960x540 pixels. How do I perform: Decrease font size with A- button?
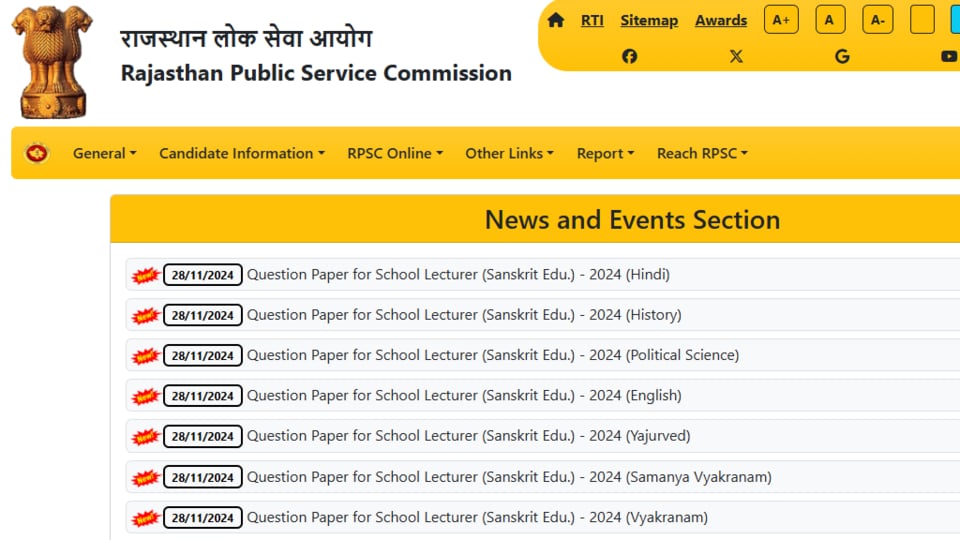coord(877,20)
